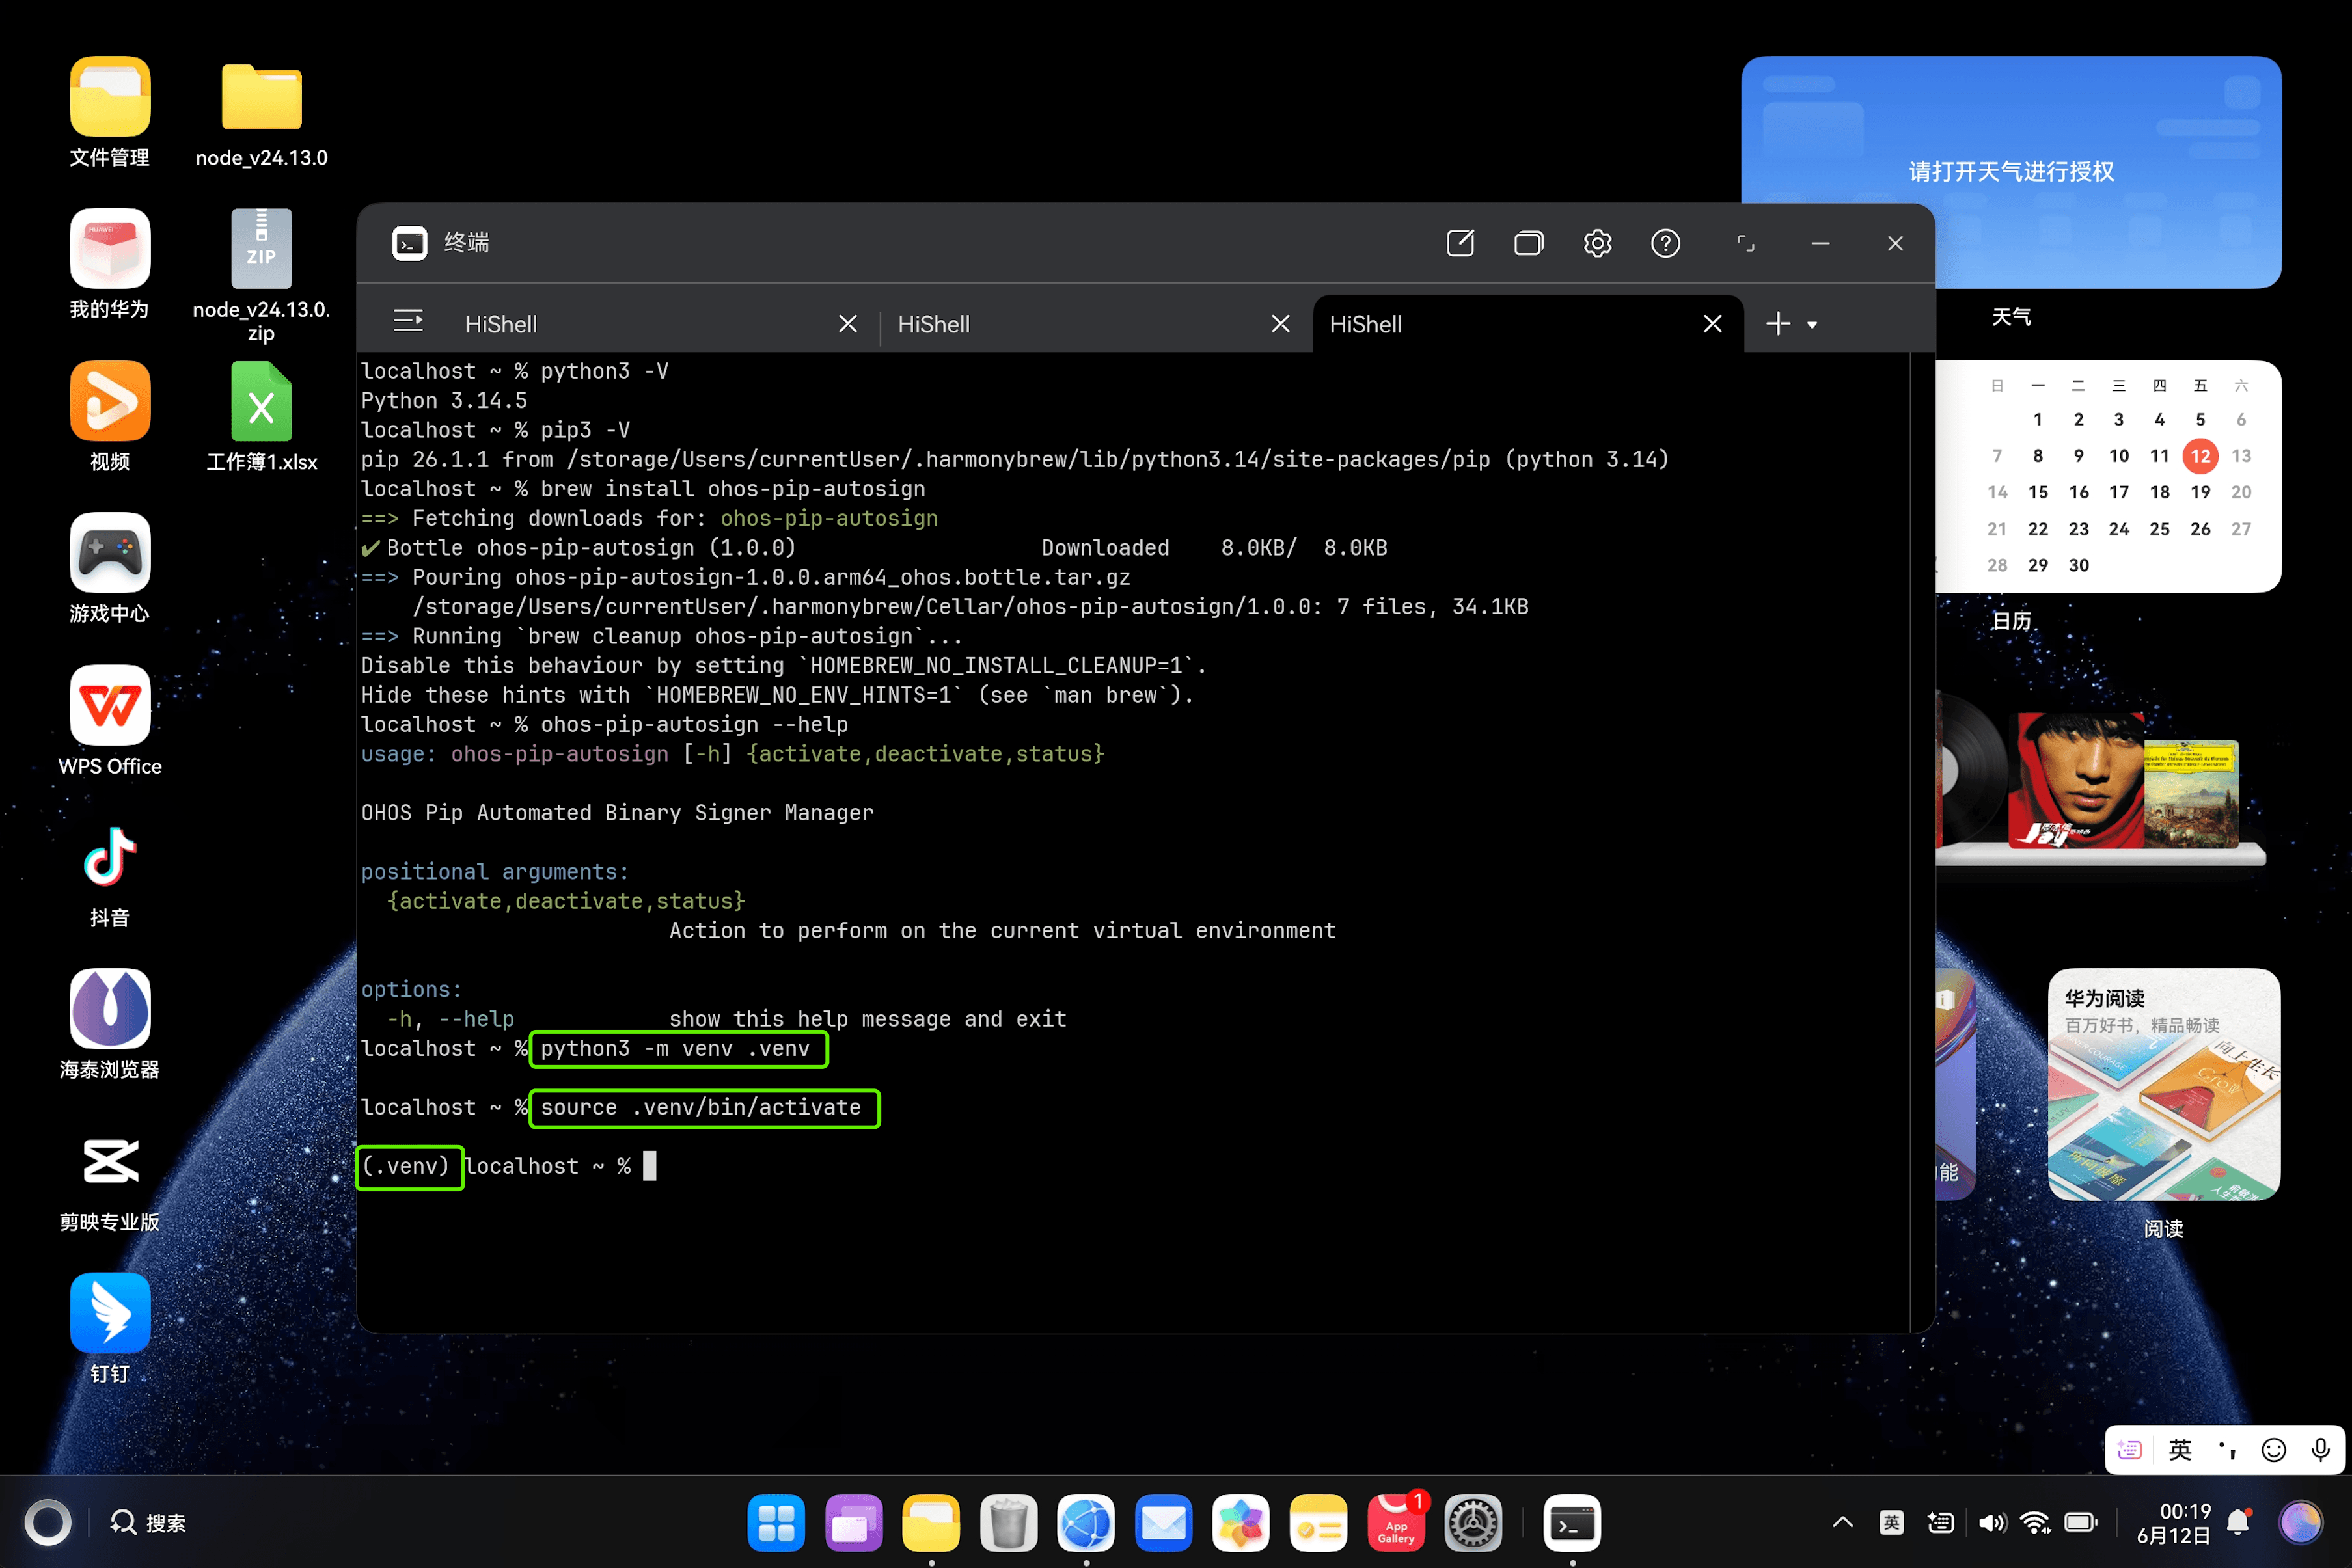Open App Gallery in dock

click(1396, 1522)
